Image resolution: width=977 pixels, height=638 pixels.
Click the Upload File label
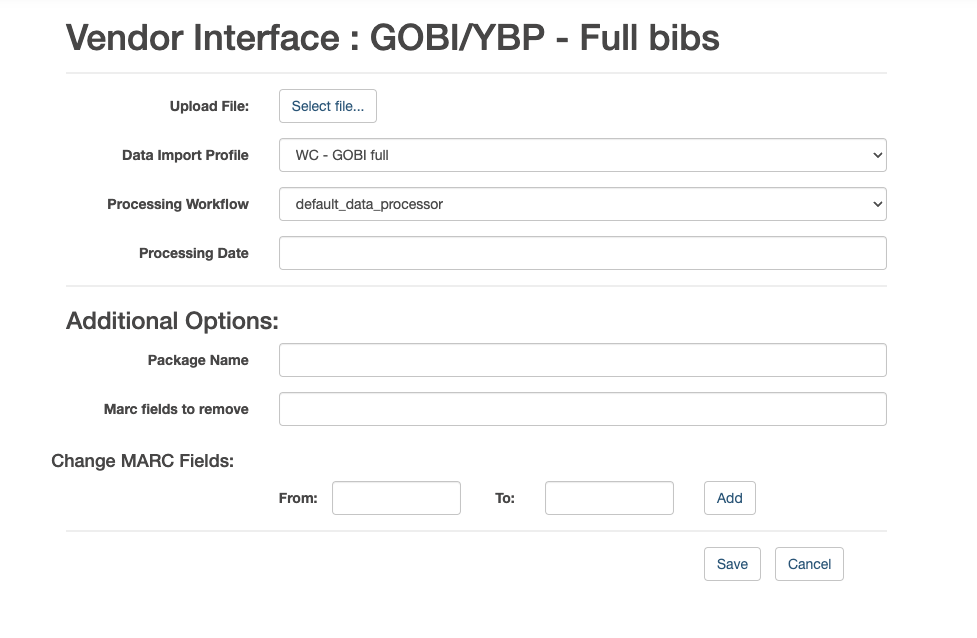point(209,107)
